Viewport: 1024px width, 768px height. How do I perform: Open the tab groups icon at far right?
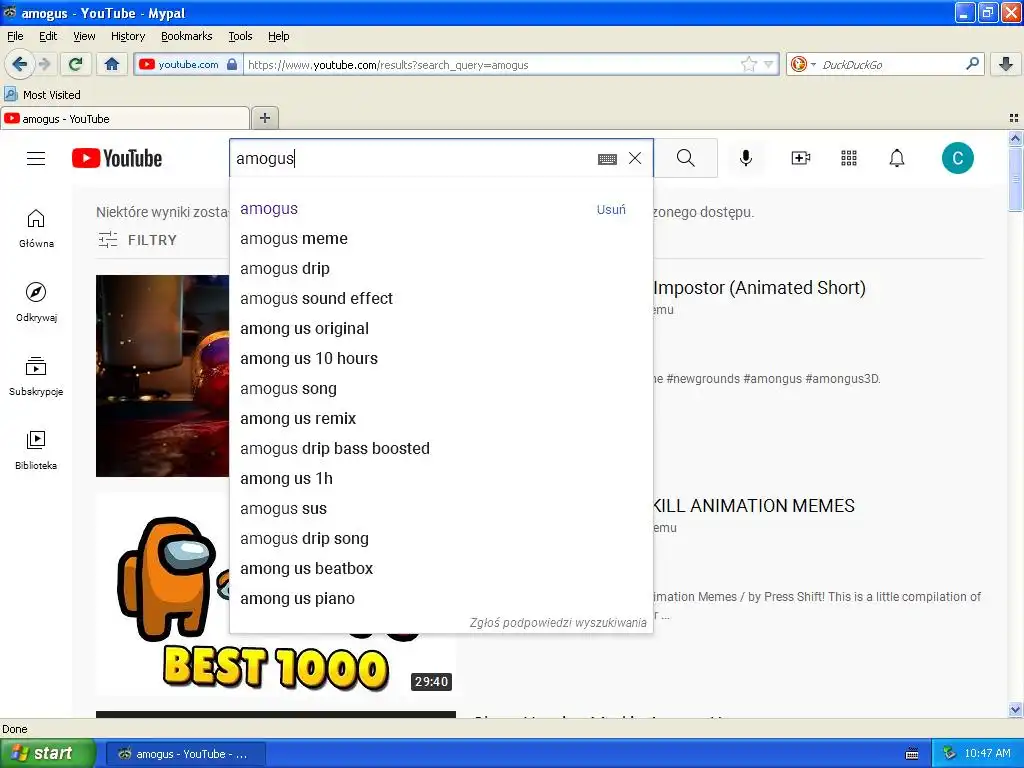(x=1014, y=118)
